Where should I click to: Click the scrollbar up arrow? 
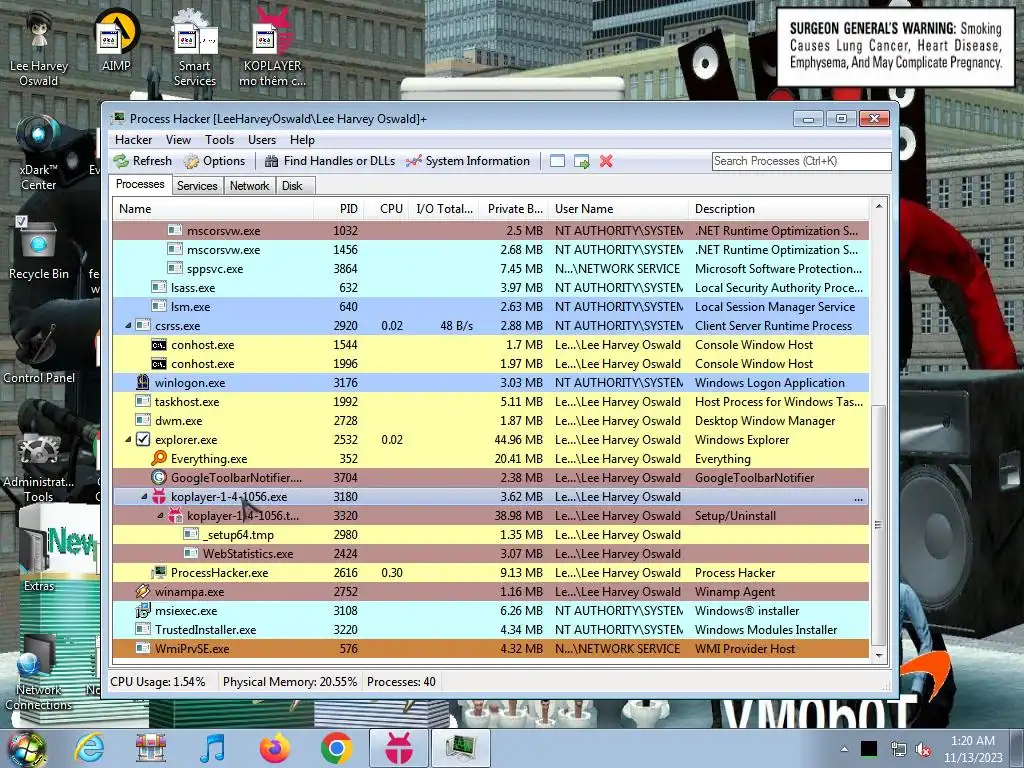point(878,206)
